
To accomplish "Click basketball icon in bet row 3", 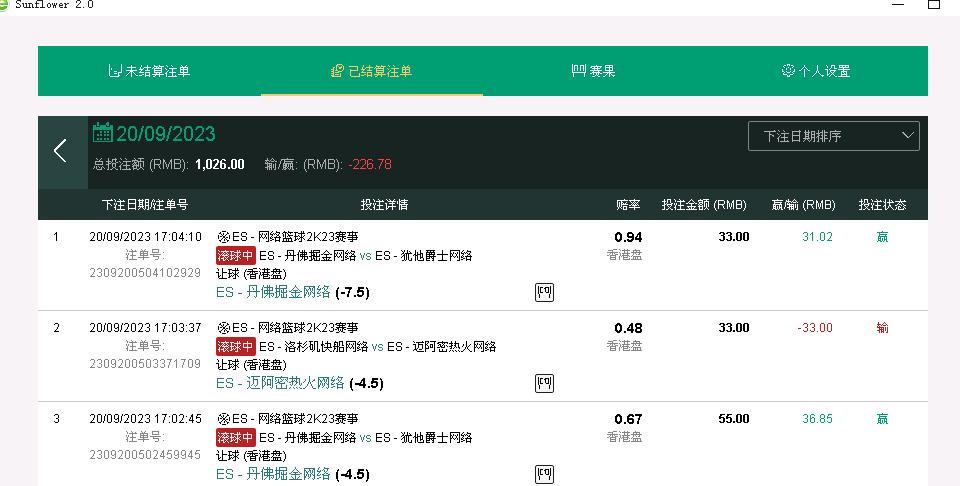I will click(223, 419).
